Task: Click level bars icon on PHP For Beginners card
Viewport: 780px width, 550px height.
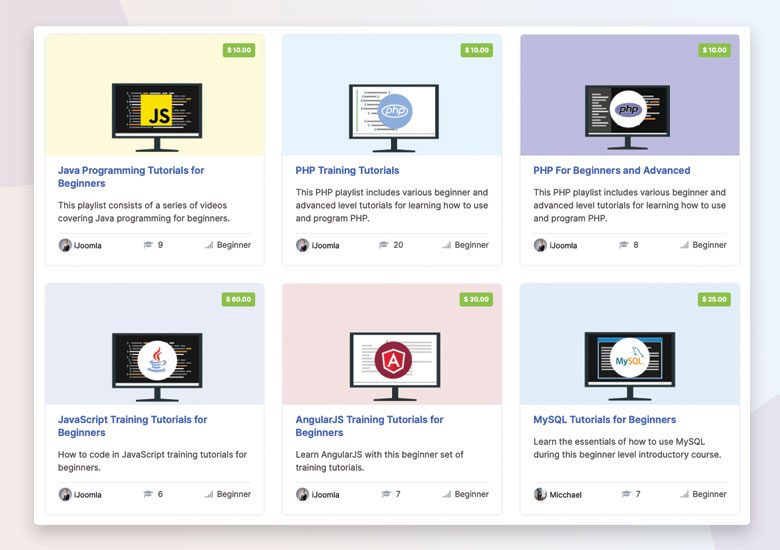Action: click(684, 245)
